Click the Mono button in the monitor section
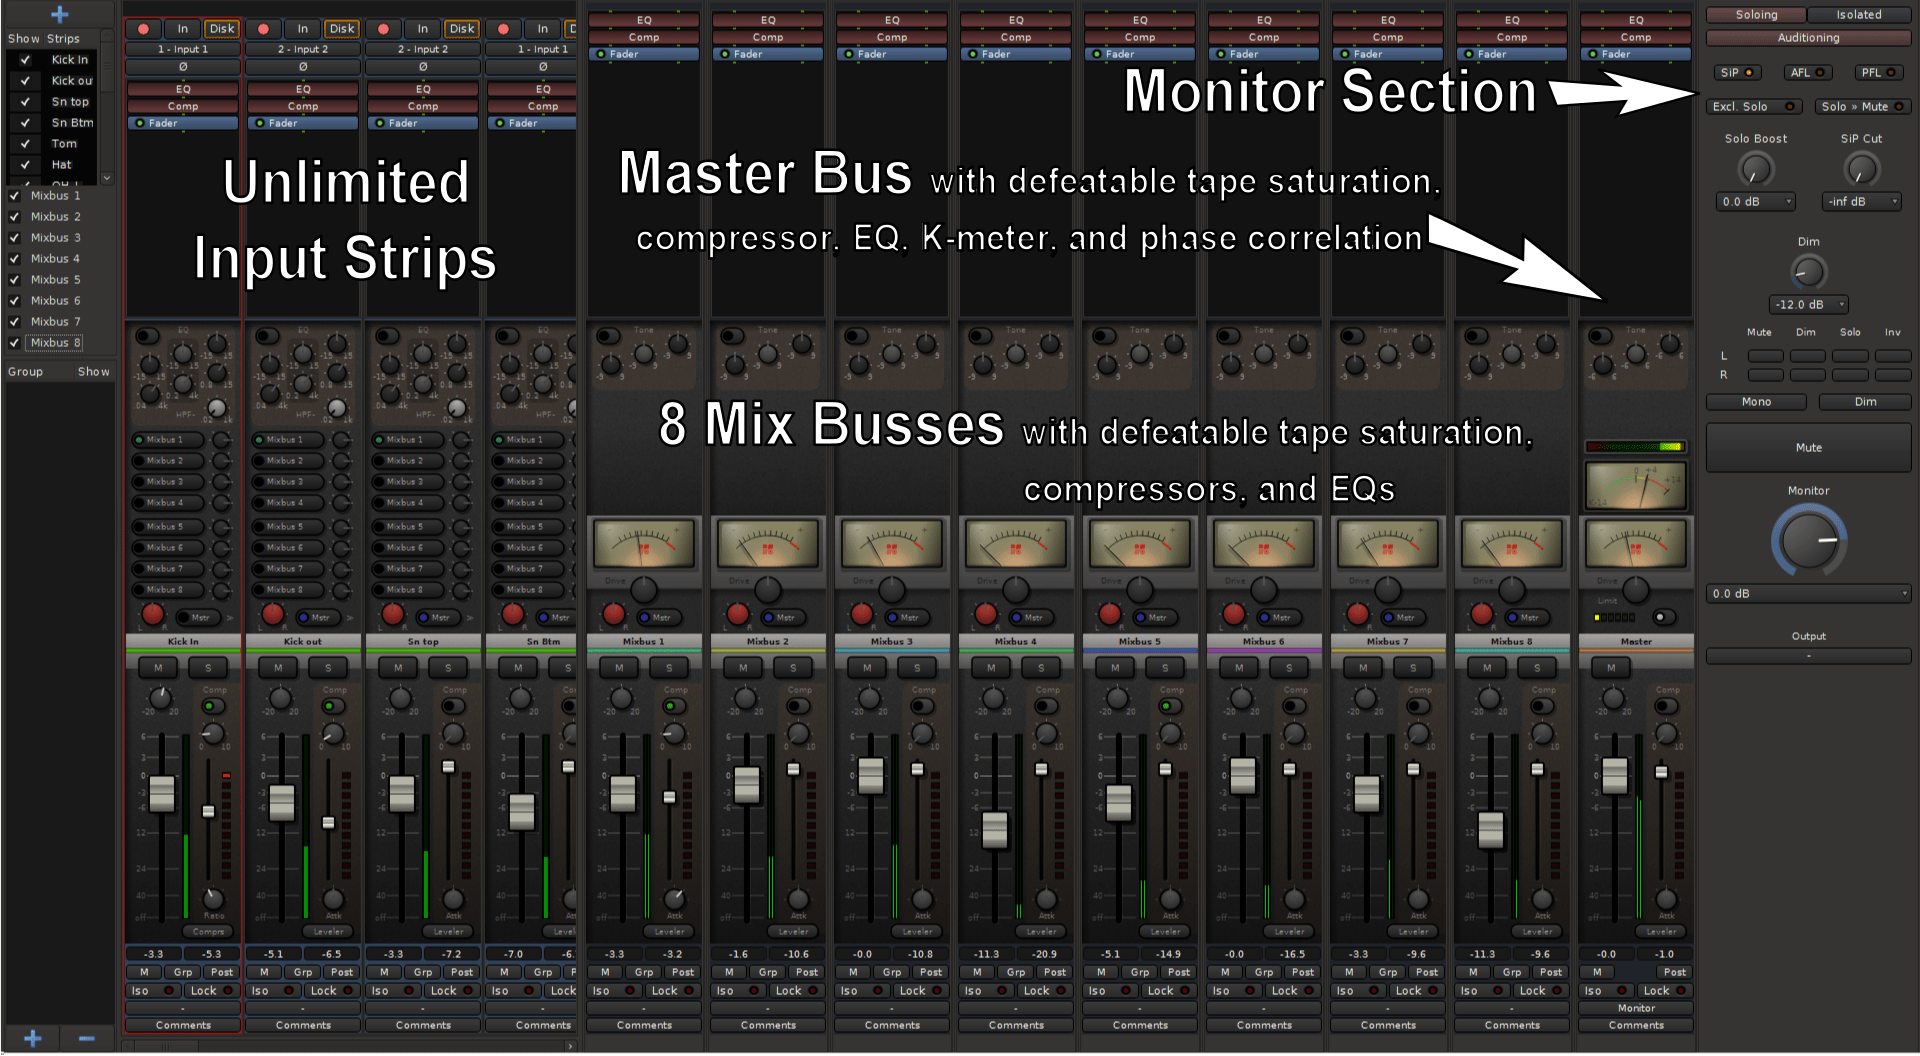Screen dimensions: 1920x1056 click(x=1756, y=401)
